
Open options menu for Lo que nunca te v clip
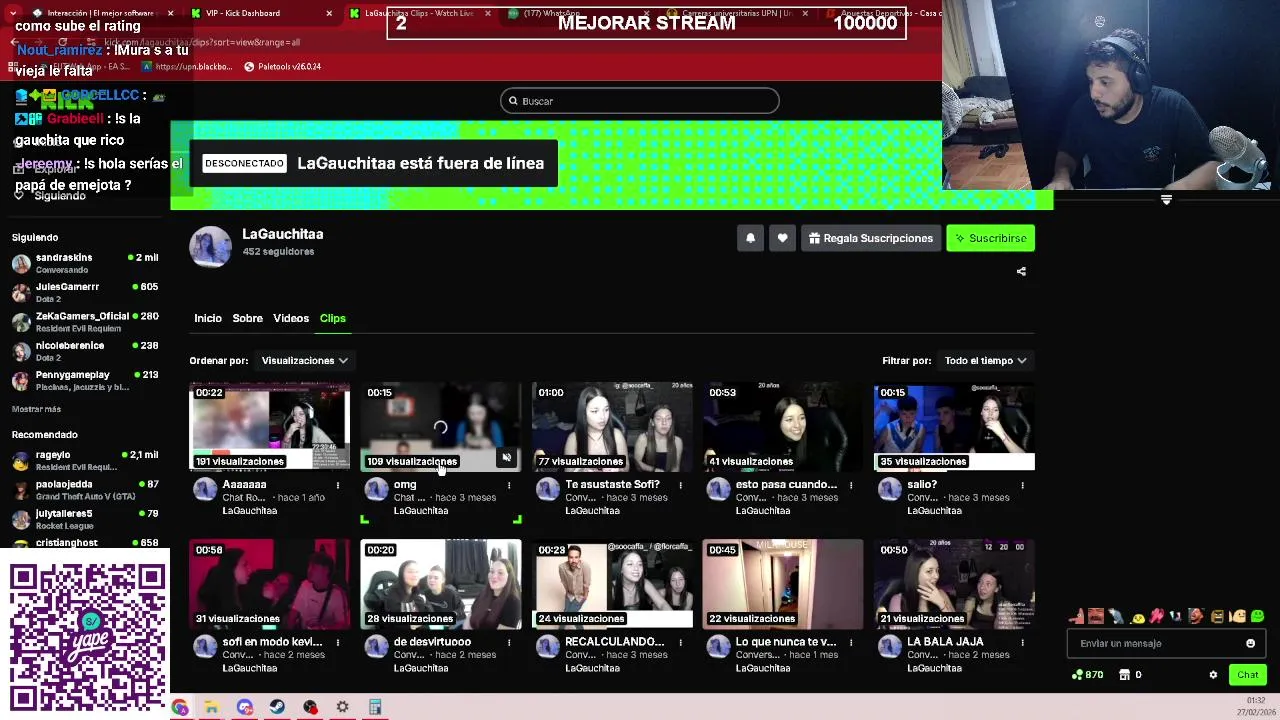(x=851, y=642)
